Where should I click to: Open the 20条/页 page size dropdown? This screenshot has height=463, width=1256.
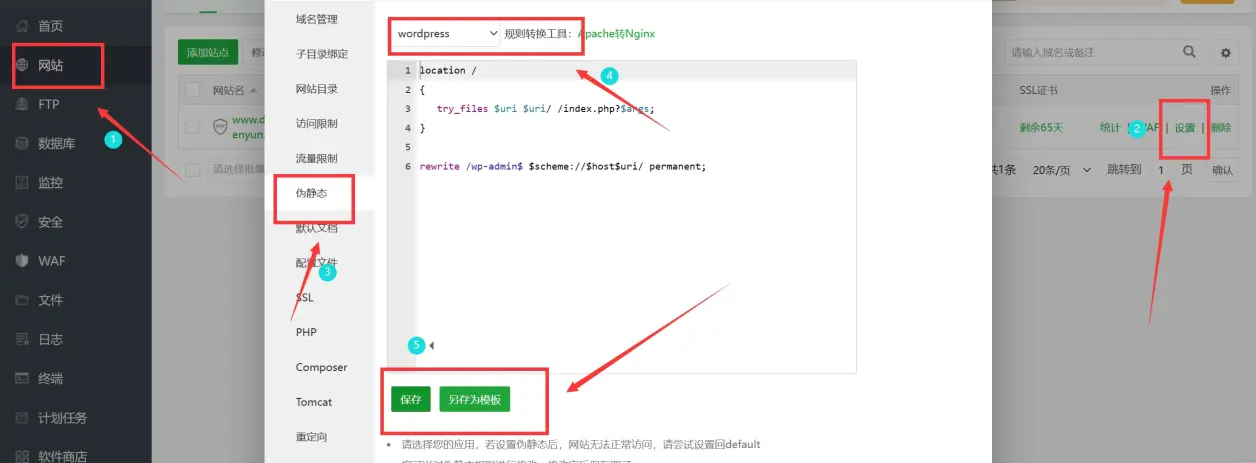click(1060, 170)
